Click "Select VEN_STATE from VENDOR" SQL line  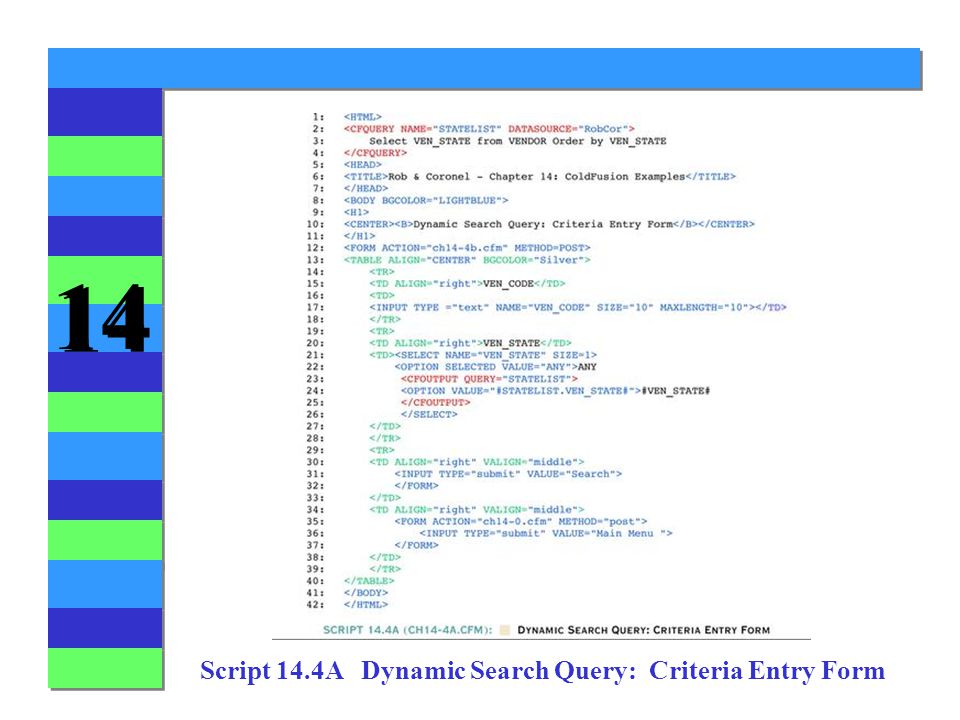pyautogui.click(x=517, y=141)
